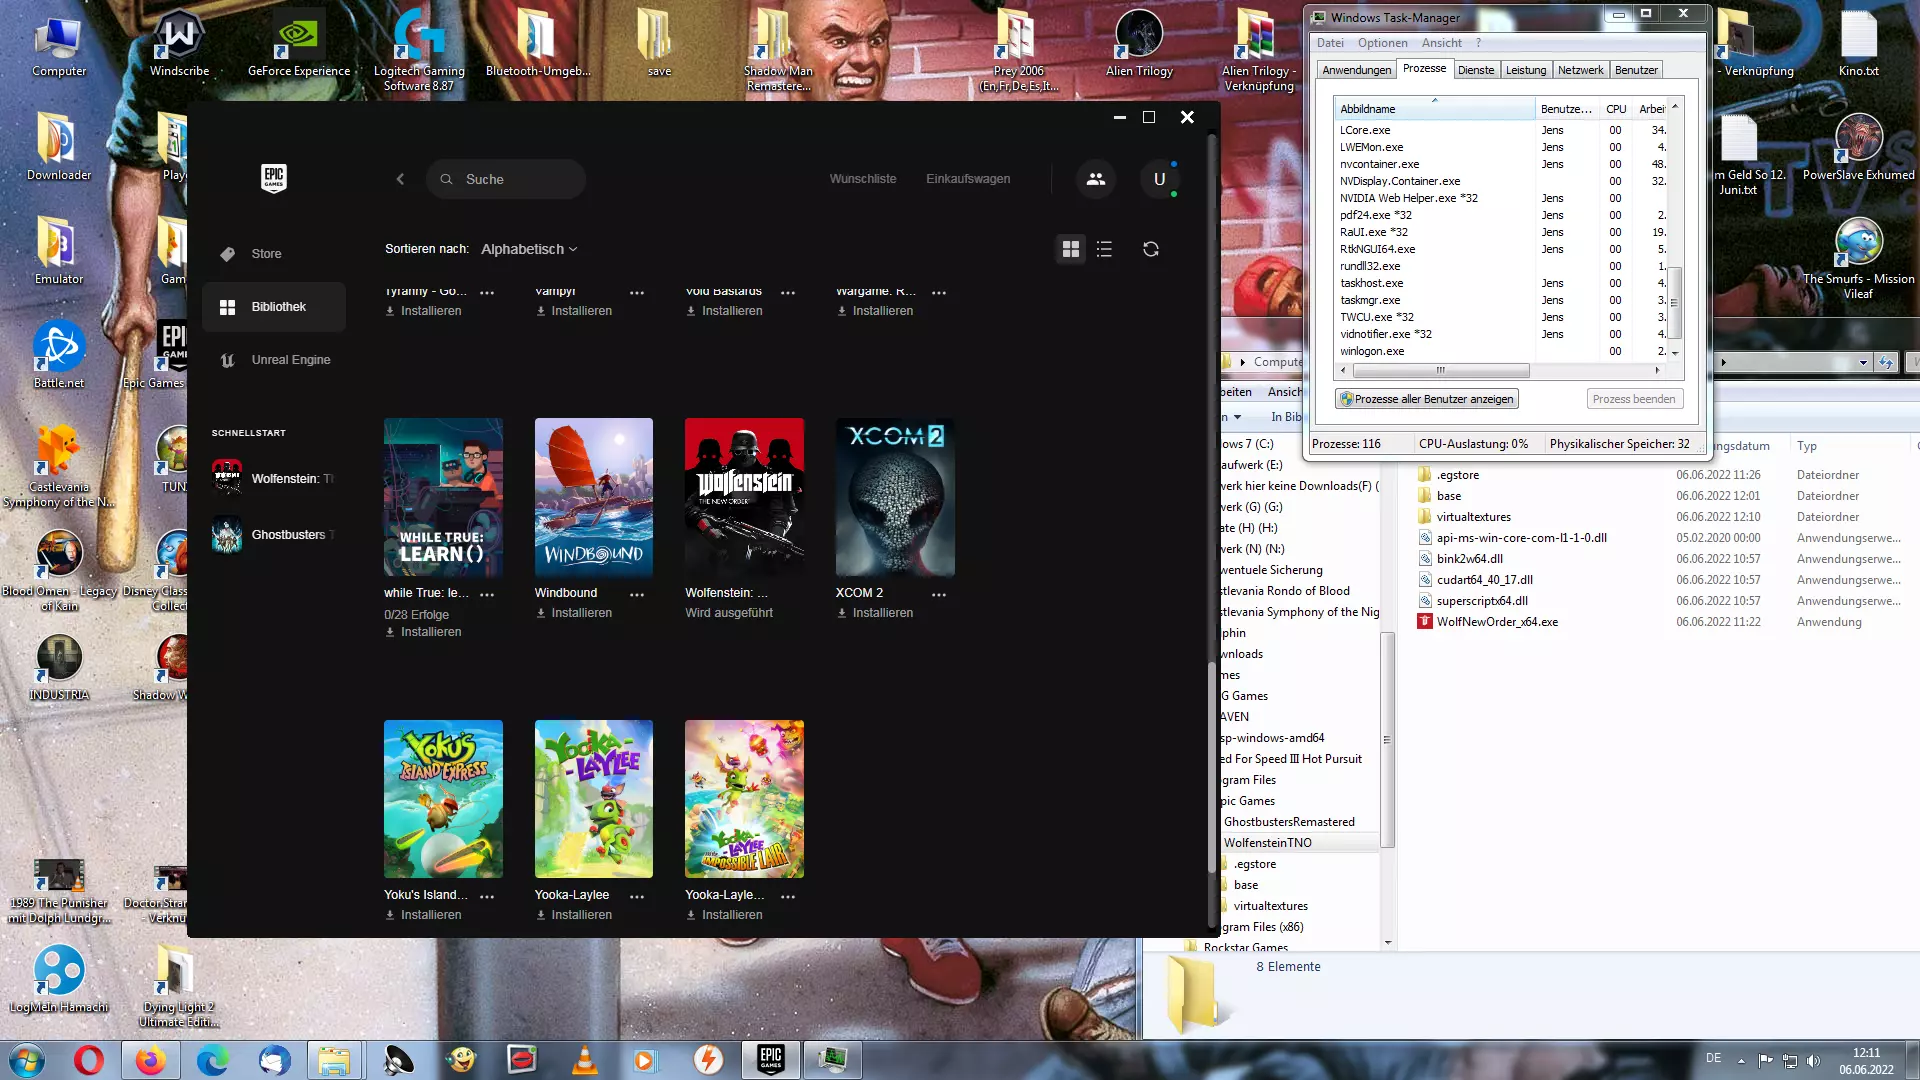
Task: Launch Ghostbusters from Schnellstart
Action: [x=273, y=535]
